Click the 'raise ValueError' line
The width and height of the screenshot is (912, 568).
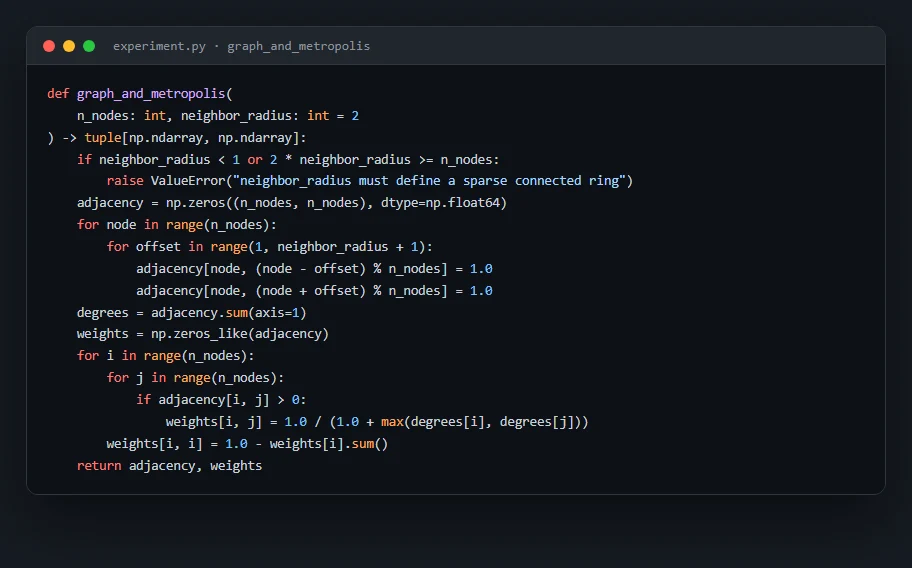click(x=370, y=181)
